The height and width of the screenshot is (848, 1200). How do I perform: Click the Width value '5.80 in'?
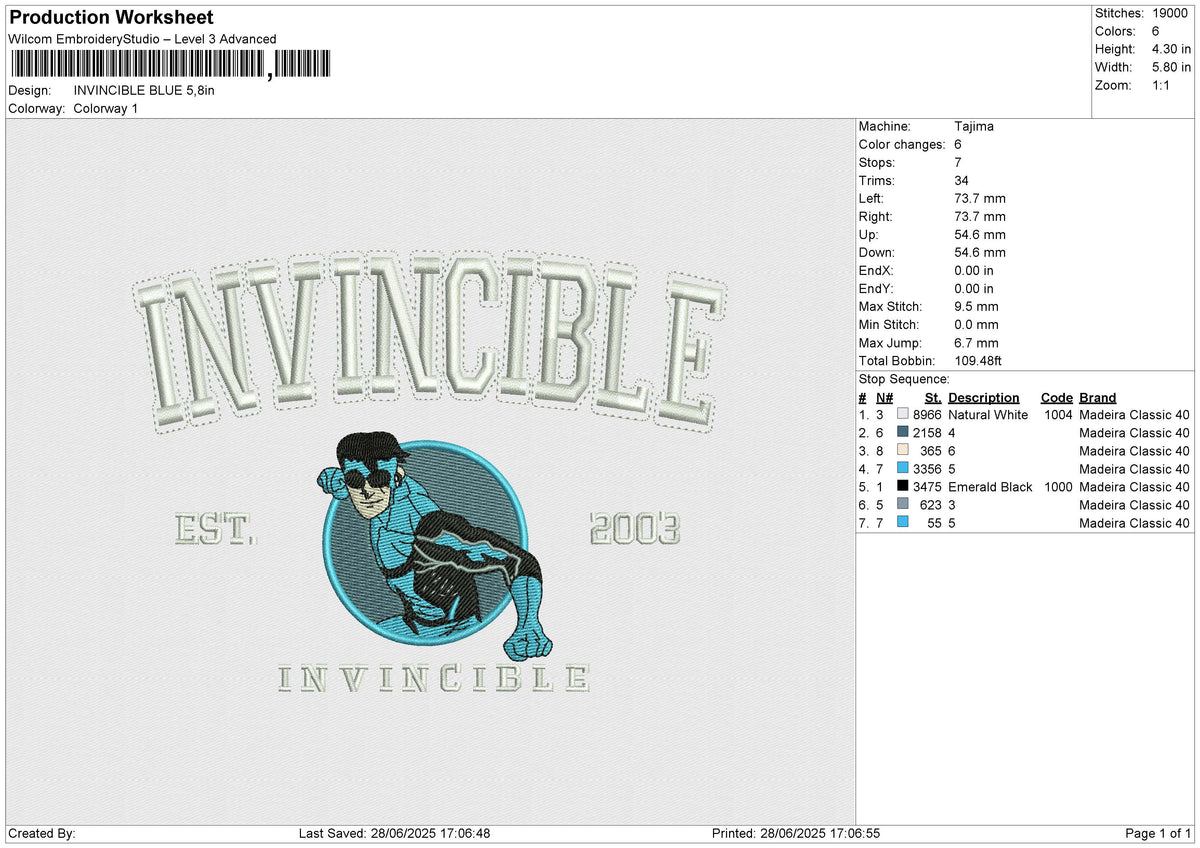tap(1170, 67)
